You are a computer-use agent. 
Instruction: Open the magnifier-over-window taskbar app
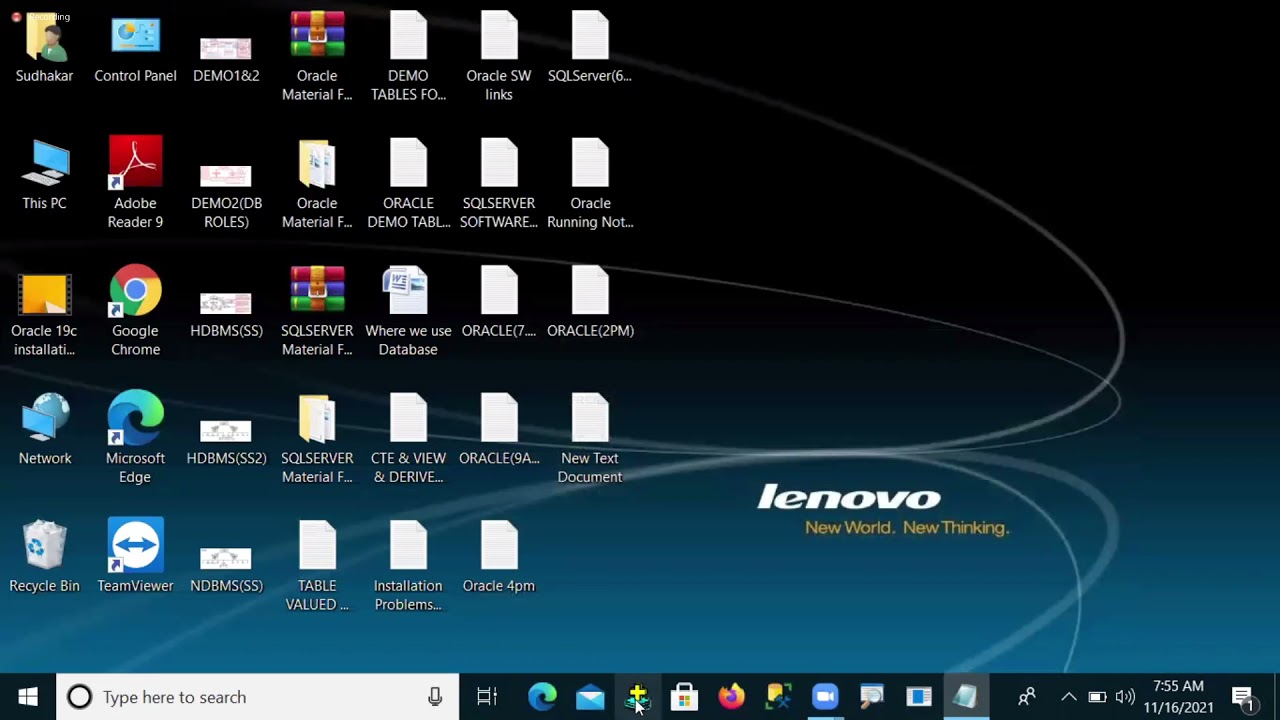[x=872, y=697]
